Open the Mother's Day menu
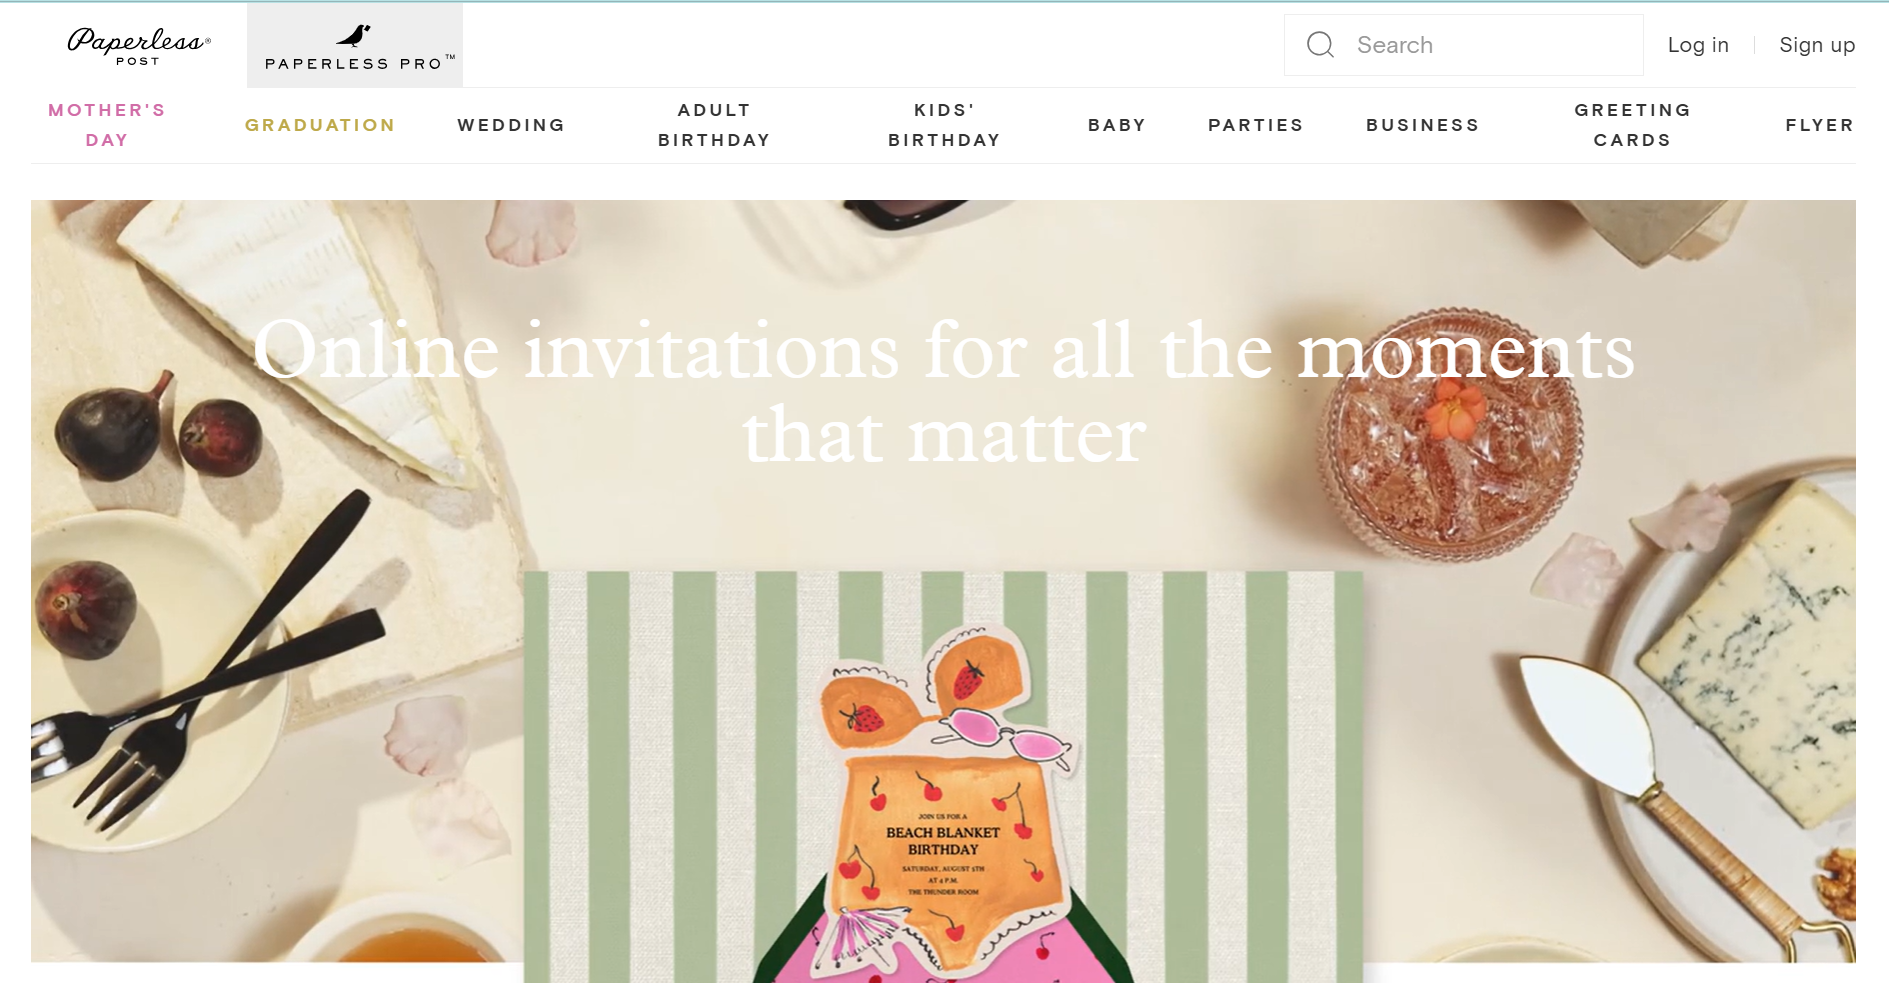This screenshot has height=983, width=1889. point(107,125)
